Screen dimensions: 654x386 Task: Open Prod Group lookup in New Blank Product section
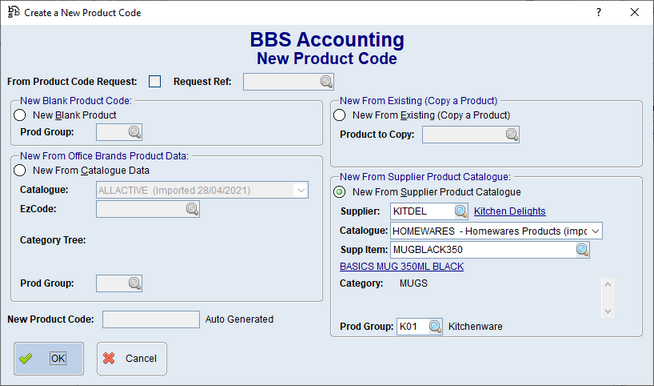pyautogui.click(x=134, y=132)
